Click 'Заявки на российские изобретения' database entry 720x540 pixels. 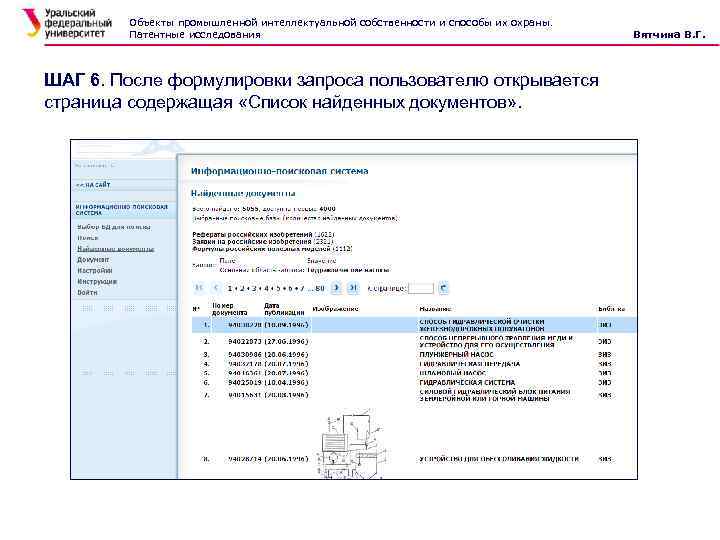click(252, 241)
